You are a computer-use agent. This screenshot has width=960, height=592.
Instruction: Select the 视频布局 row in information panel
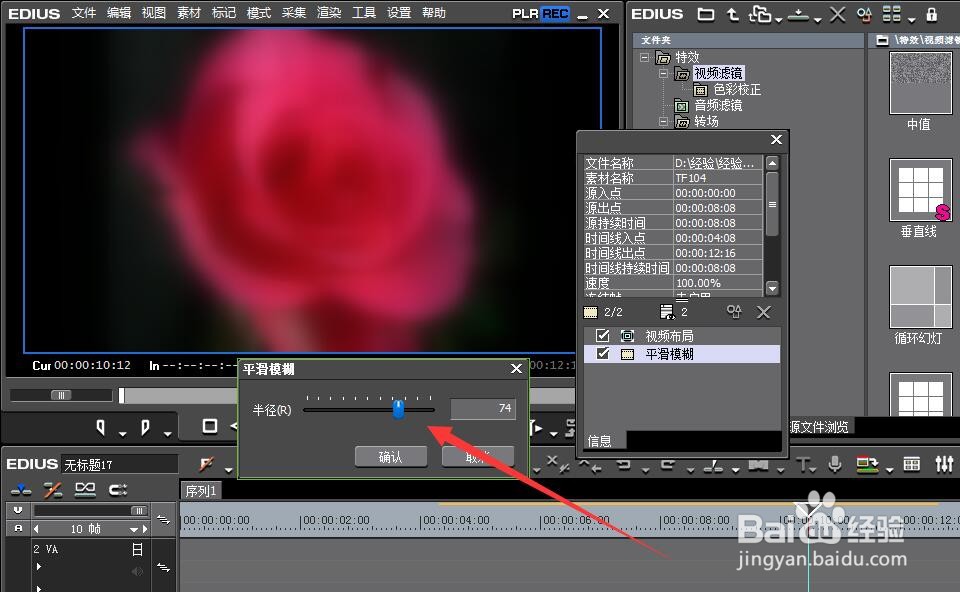(x=682, y=335)
